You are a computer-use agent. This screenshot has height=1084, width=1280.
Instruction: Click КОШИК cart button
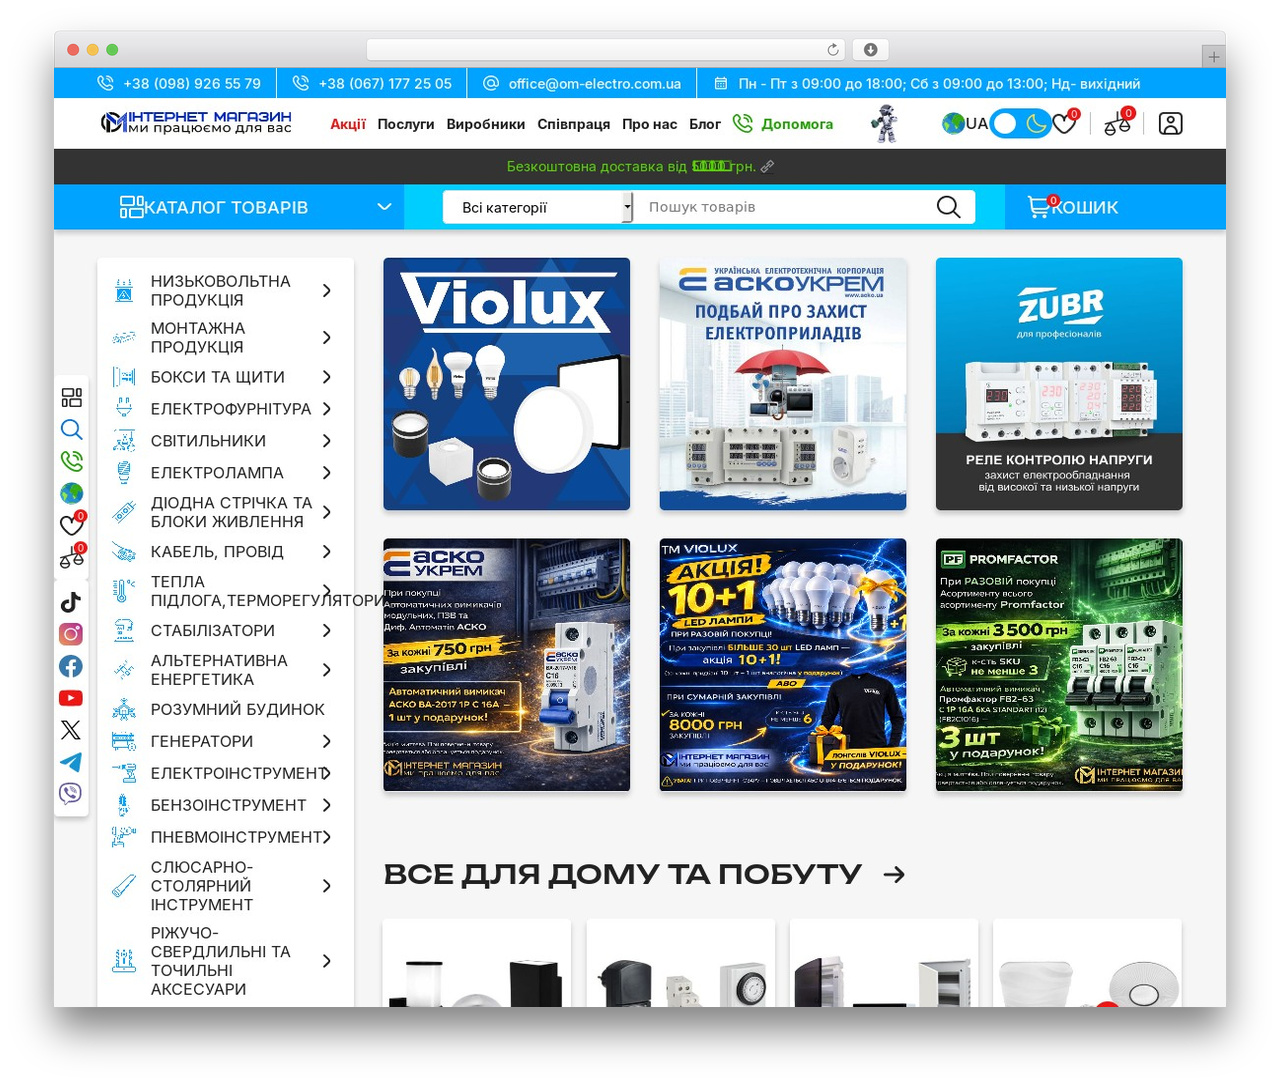(x=1074, y=207)
